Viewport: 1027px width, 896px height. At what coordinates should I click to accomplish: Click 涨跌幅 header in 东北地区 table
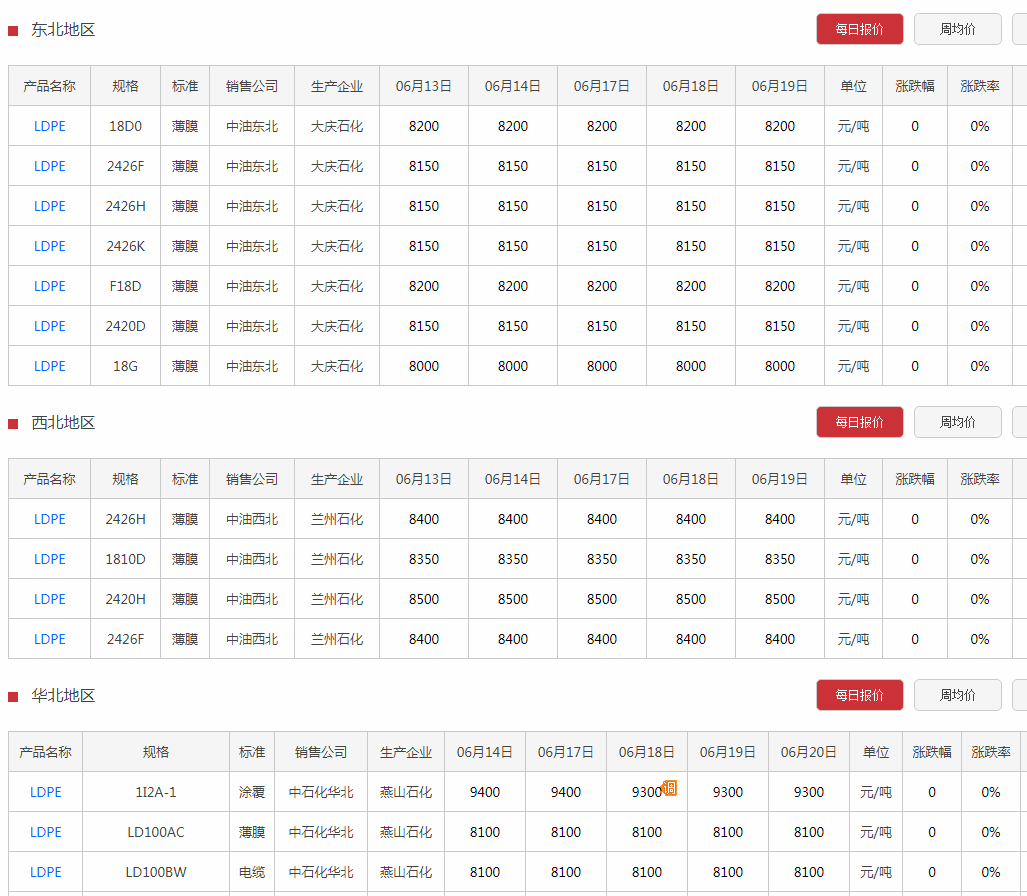tap(915, 86)
